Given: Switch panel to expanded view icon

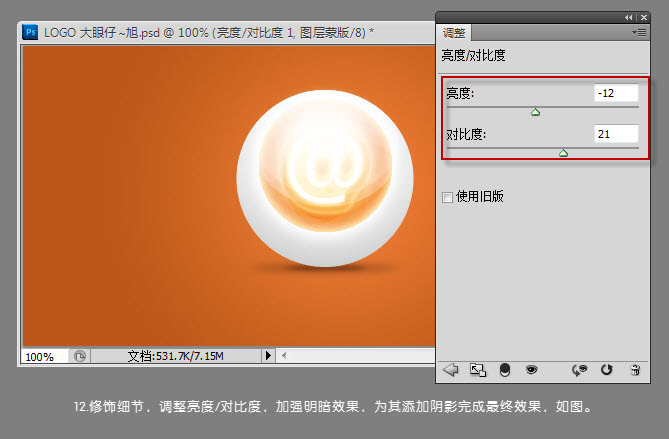Looking at the screenshot, I should click(x=477, y=370).
